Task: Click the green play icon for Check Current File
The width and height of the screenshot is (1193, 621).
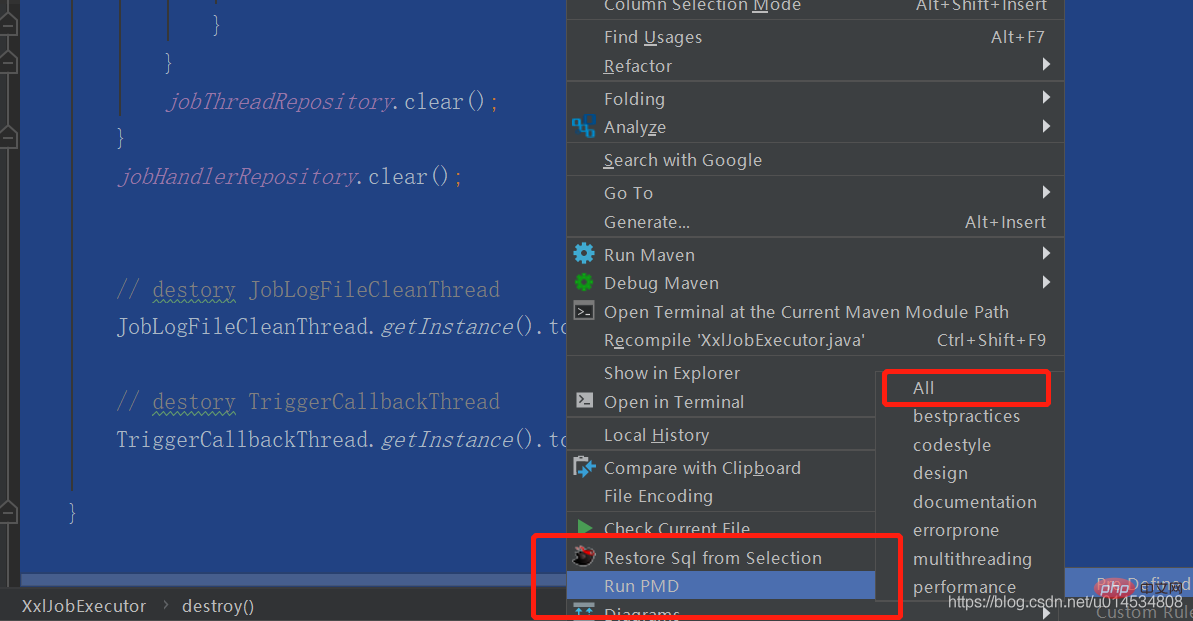Action: pyautogui.click(x=584, y=526)
